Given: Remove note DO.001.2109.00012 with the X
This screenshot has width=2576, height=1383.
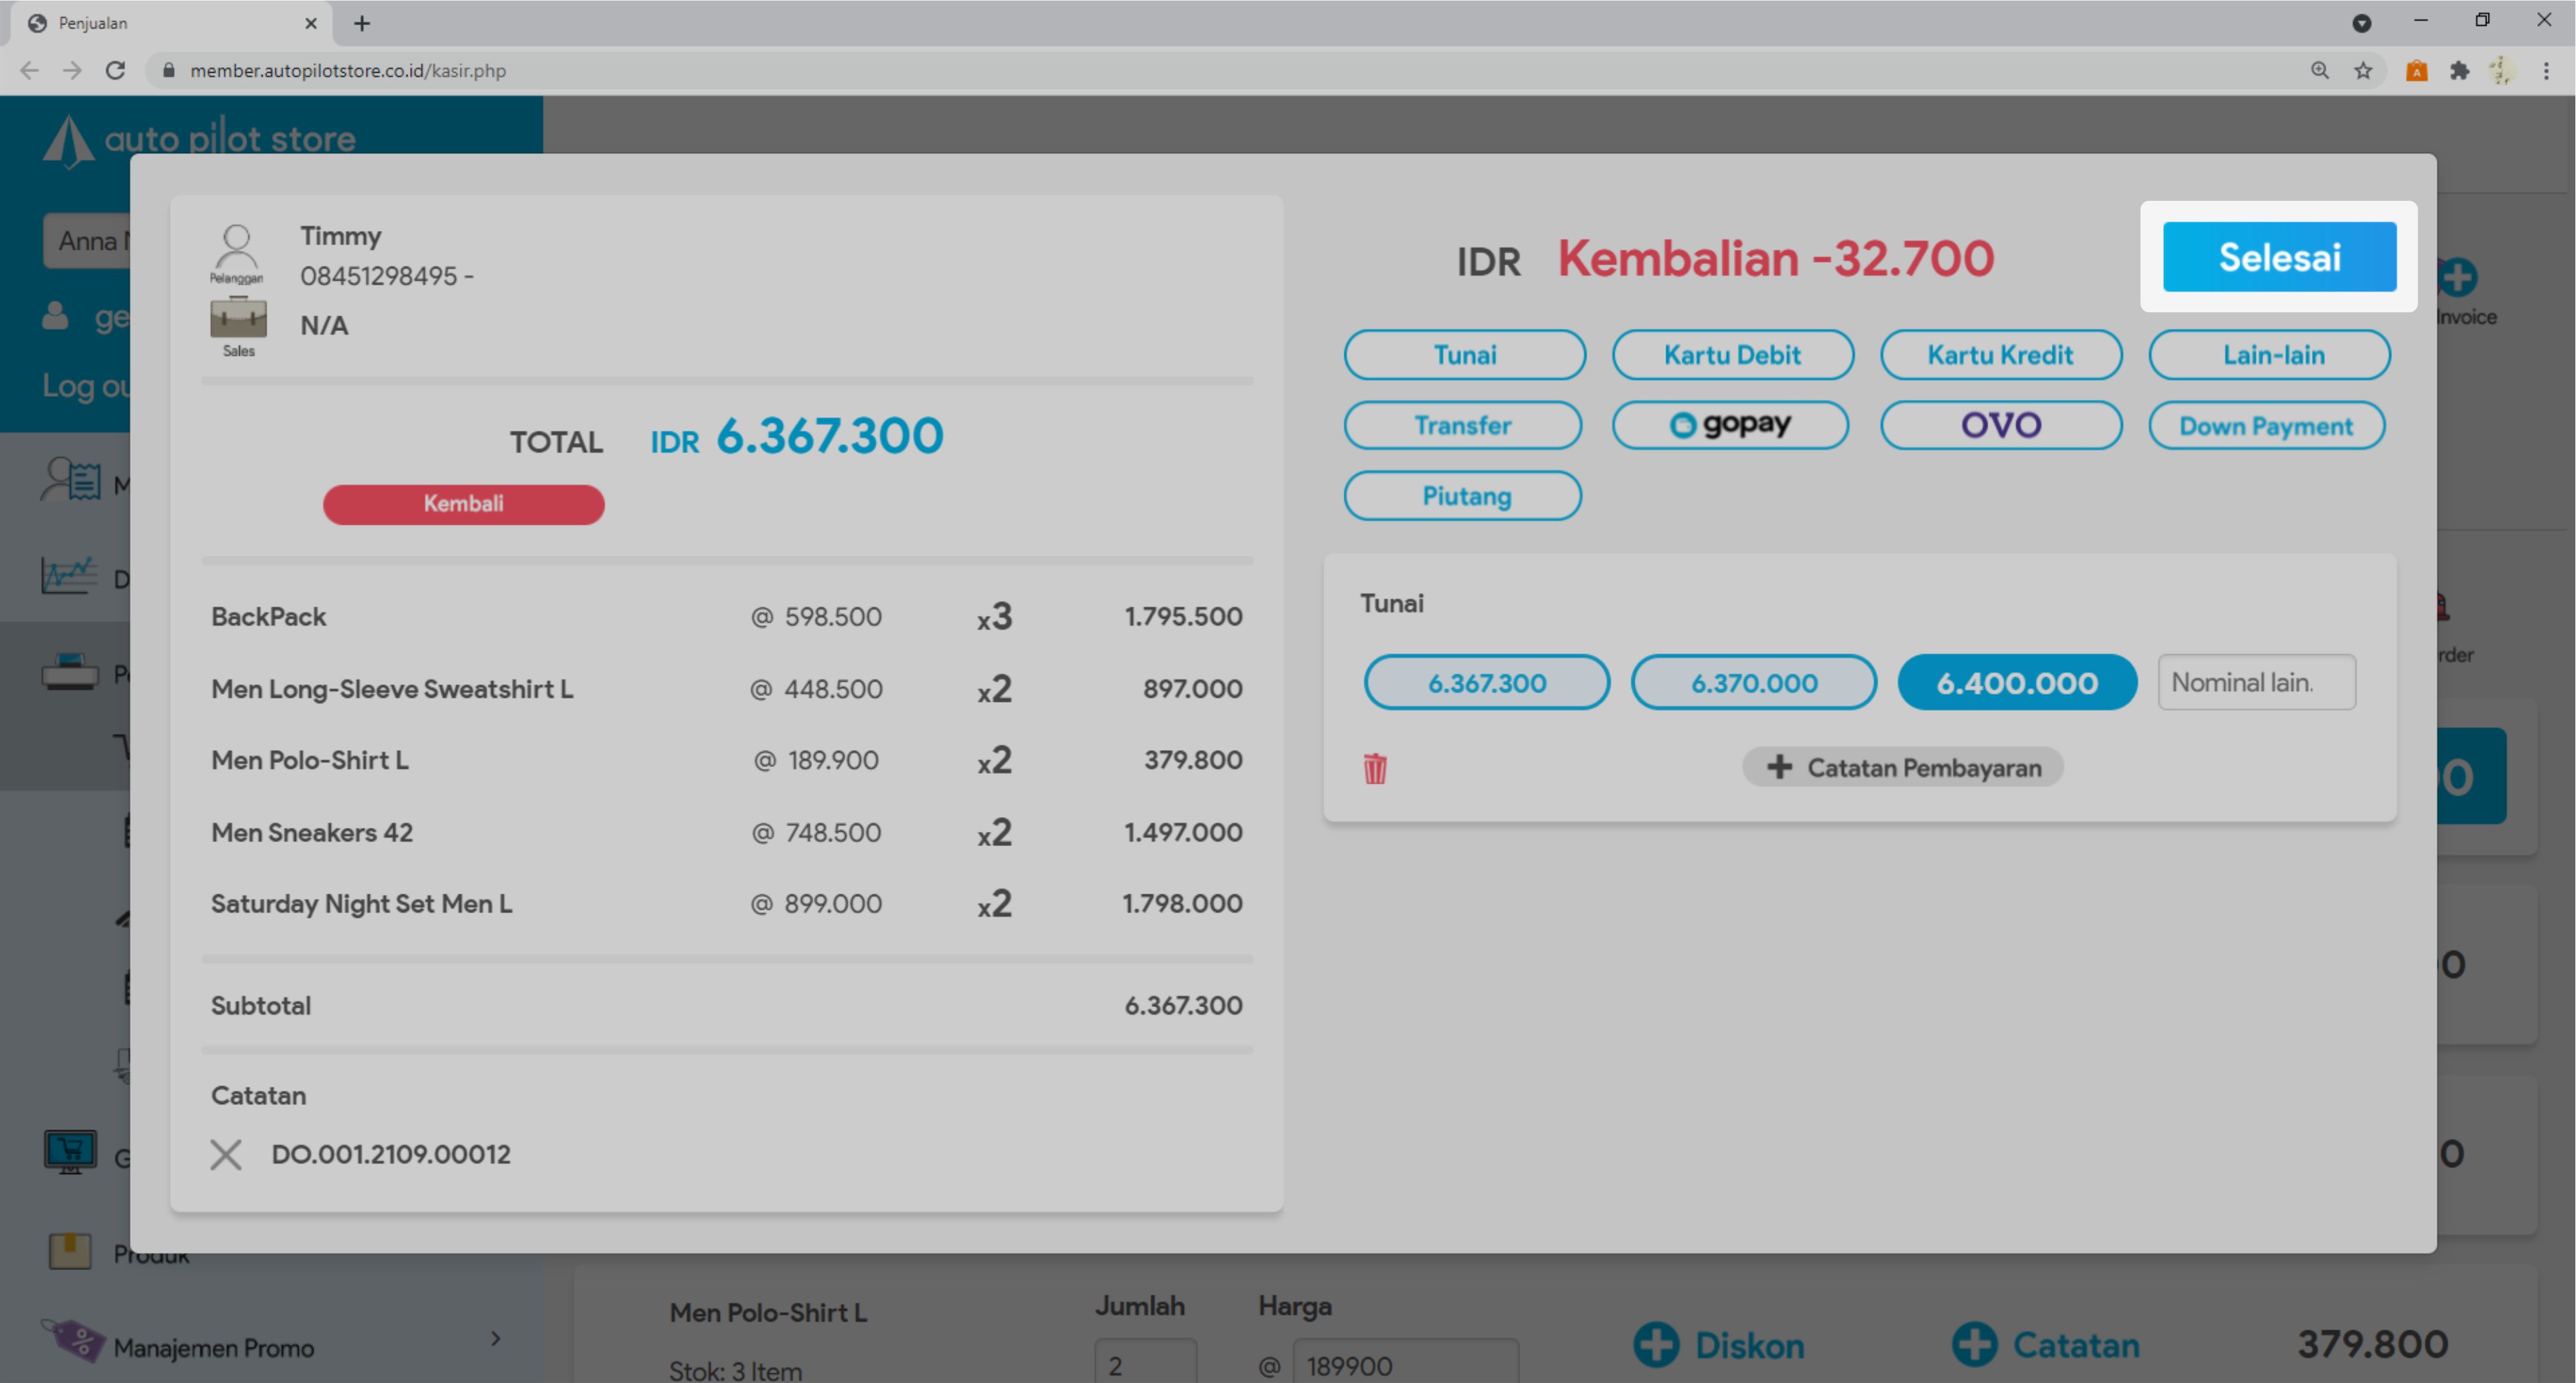Looking at the screenshot, I should tap(226, 1154).
